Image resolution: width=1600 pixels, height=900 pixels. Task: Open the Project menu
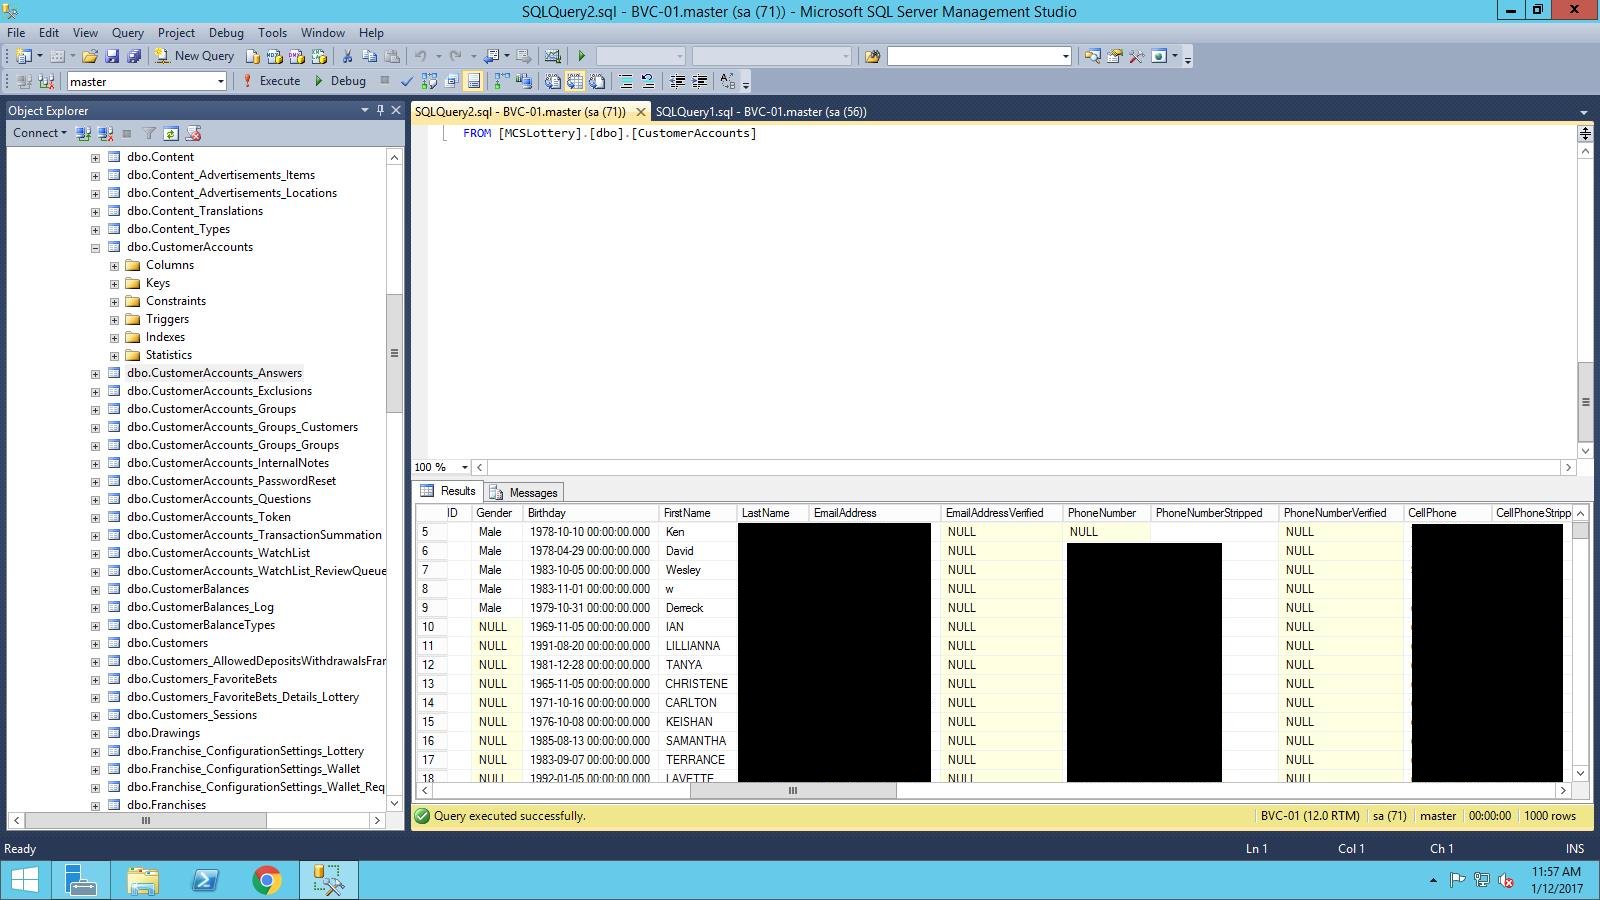click(x=176, y=32)
